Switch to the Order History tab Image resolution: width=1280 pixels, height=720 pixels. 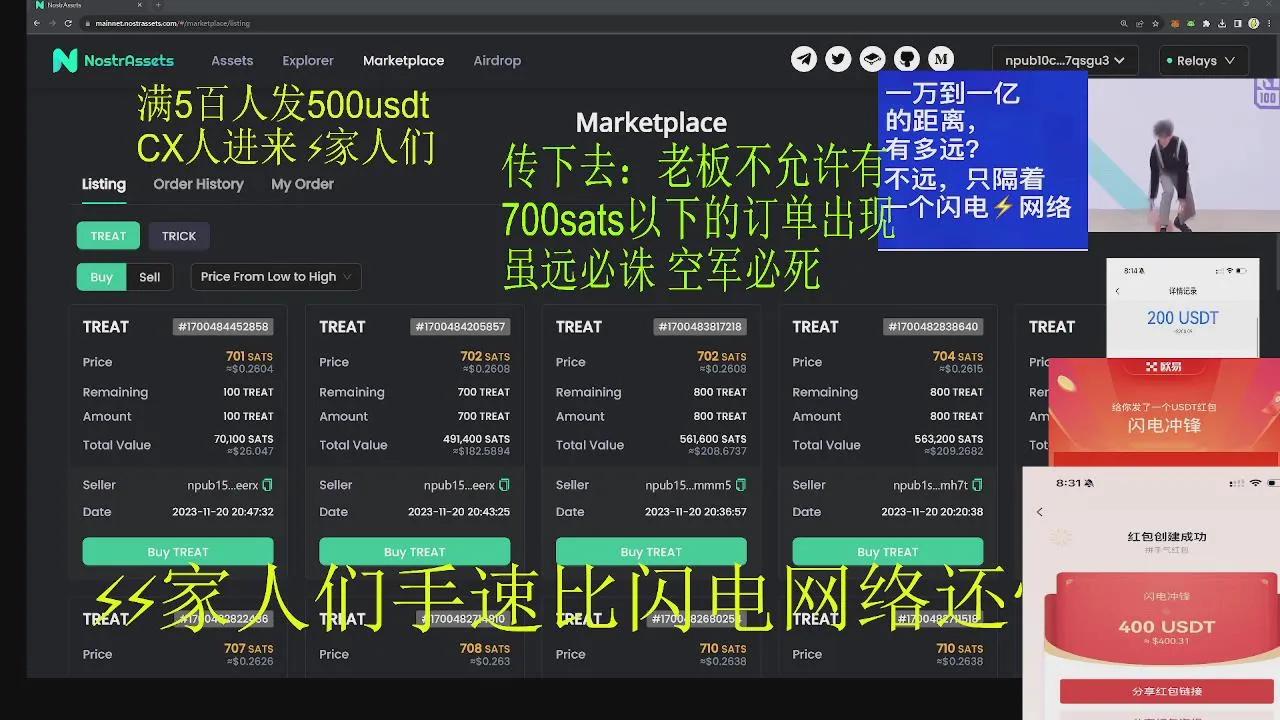point(198,184)
